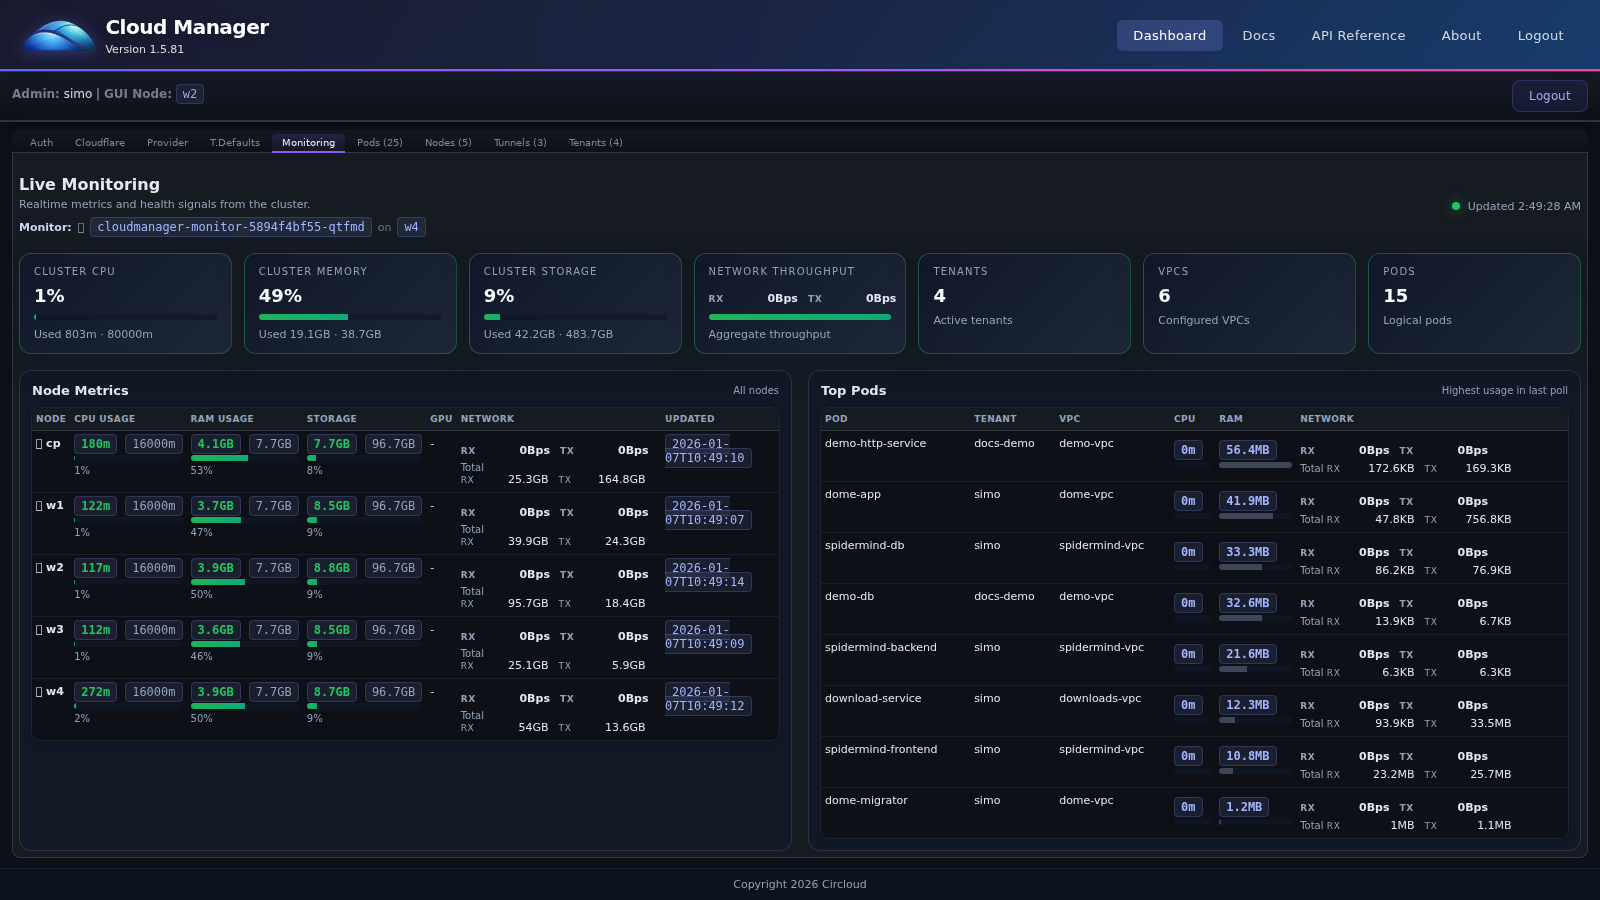This screenshot has height=900, width=1600.
Task: Click the Logout button at top right
Action: point(1540,35)
